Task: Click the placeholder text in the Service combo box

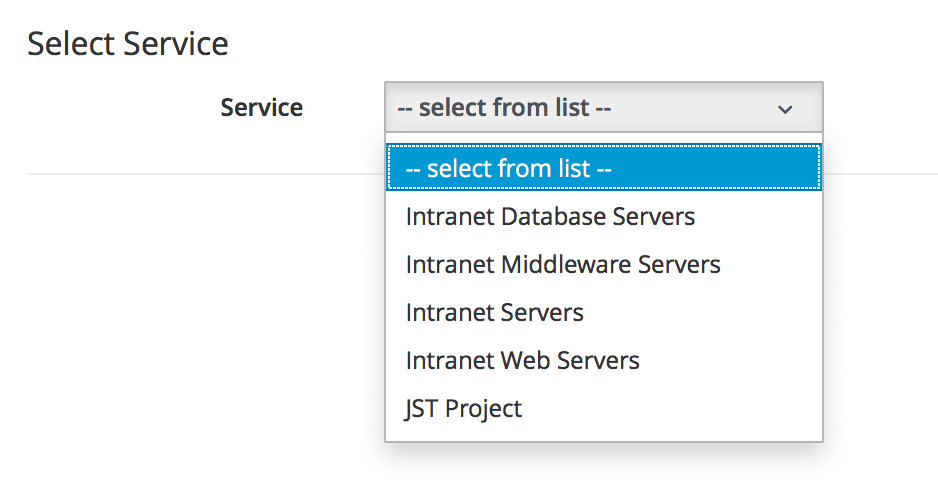Action: 504,107
